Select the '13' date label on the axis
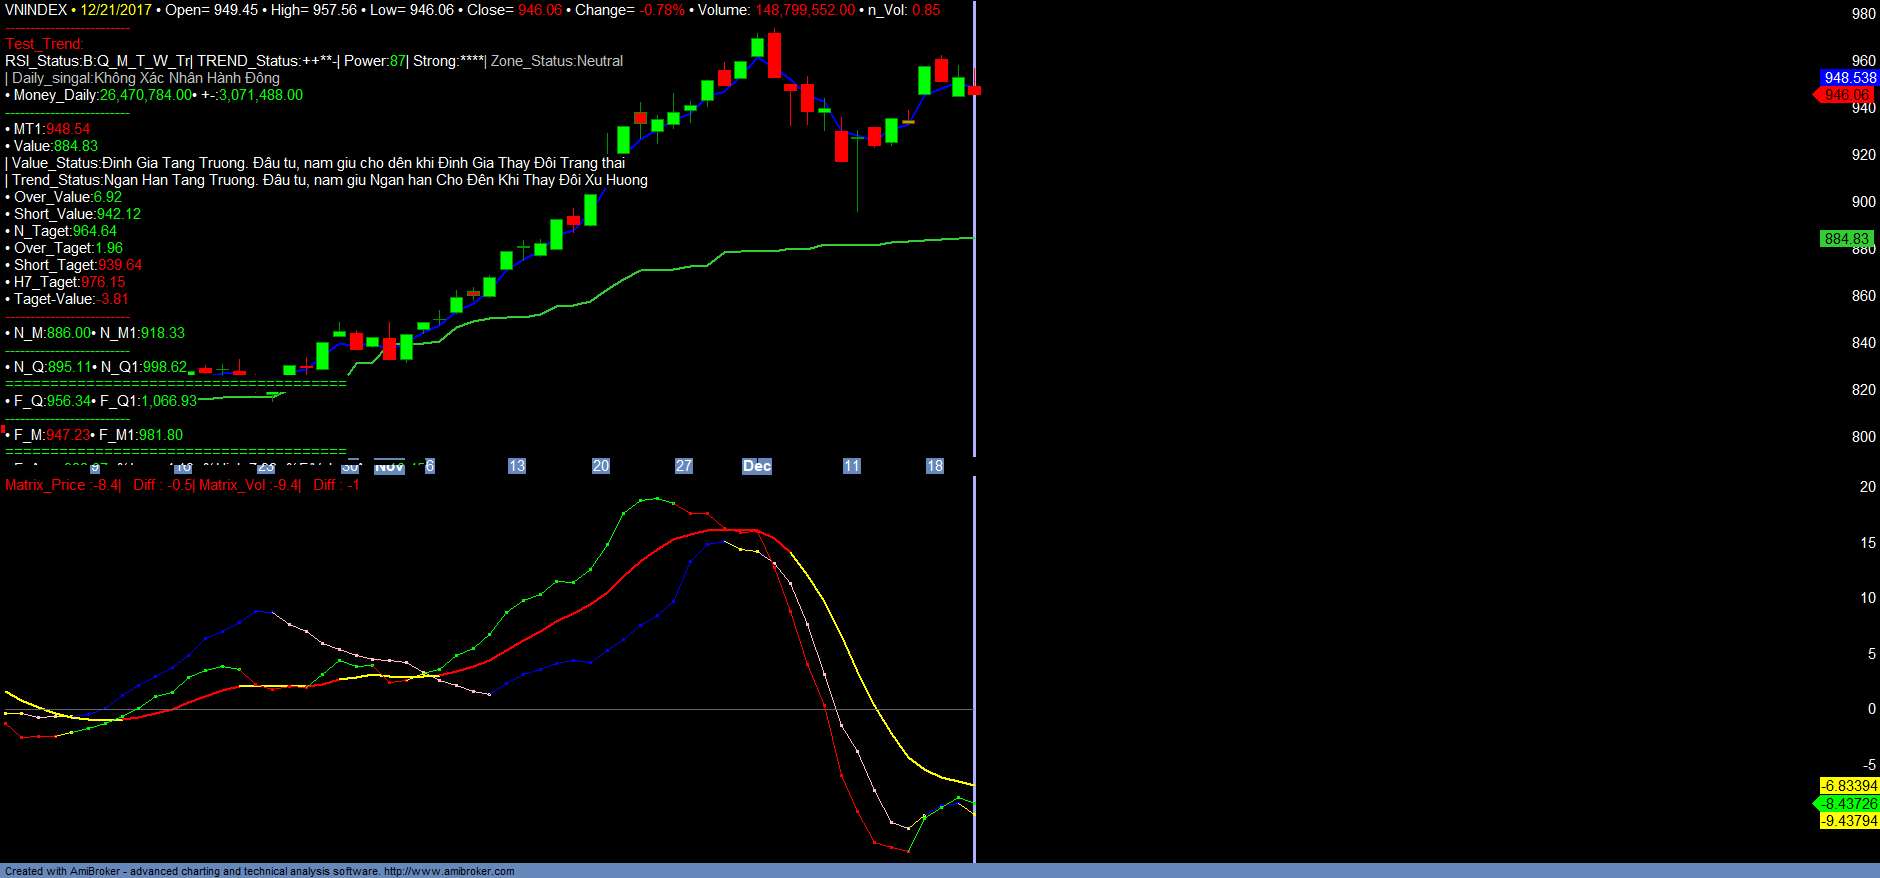 coord(517,466)
